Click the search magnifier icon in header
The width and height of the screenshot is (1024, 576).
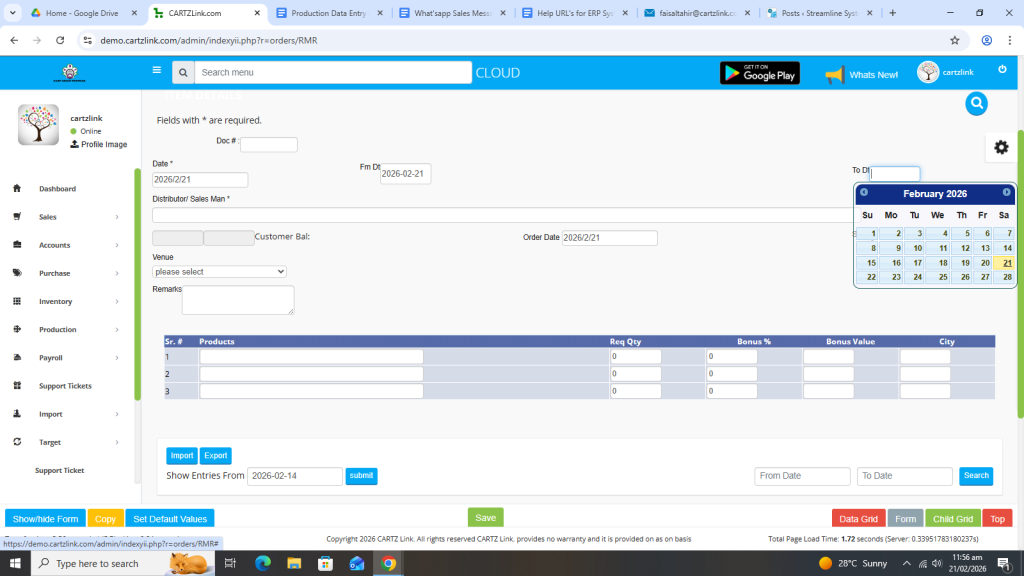click(x=183, y=73)
